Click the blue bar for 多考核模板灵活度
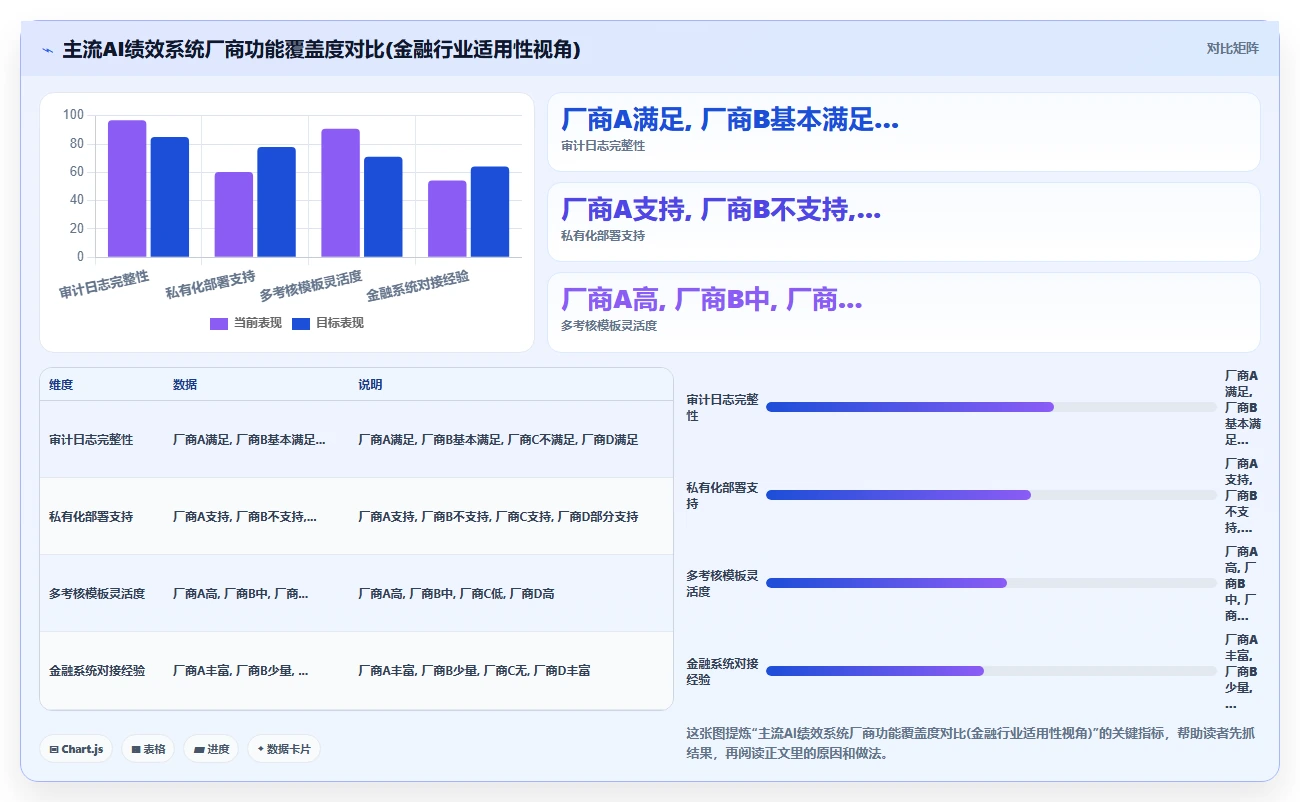Viewport: 1300px width, 802px height. [x=383, y=207]
